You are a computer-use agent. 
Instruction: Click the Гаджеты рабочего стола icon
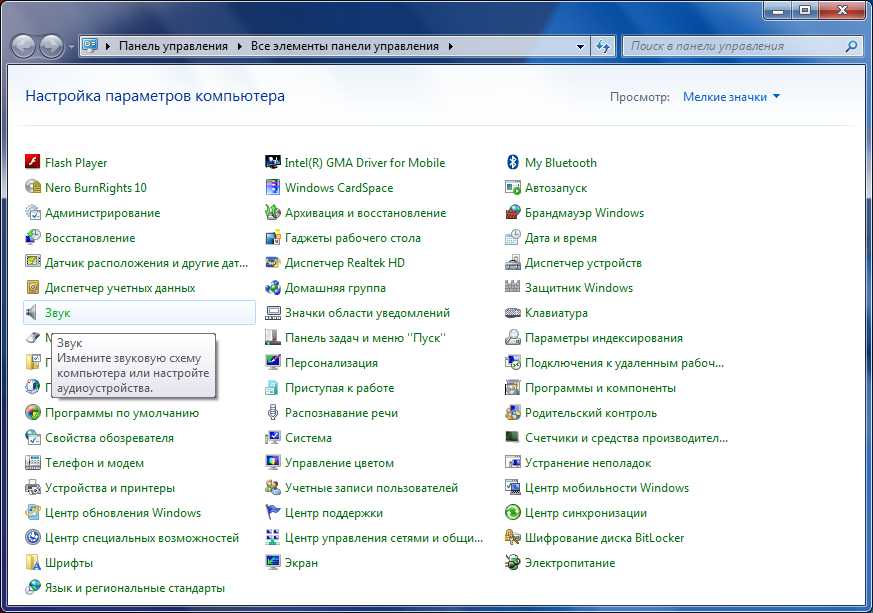(273, 237)
